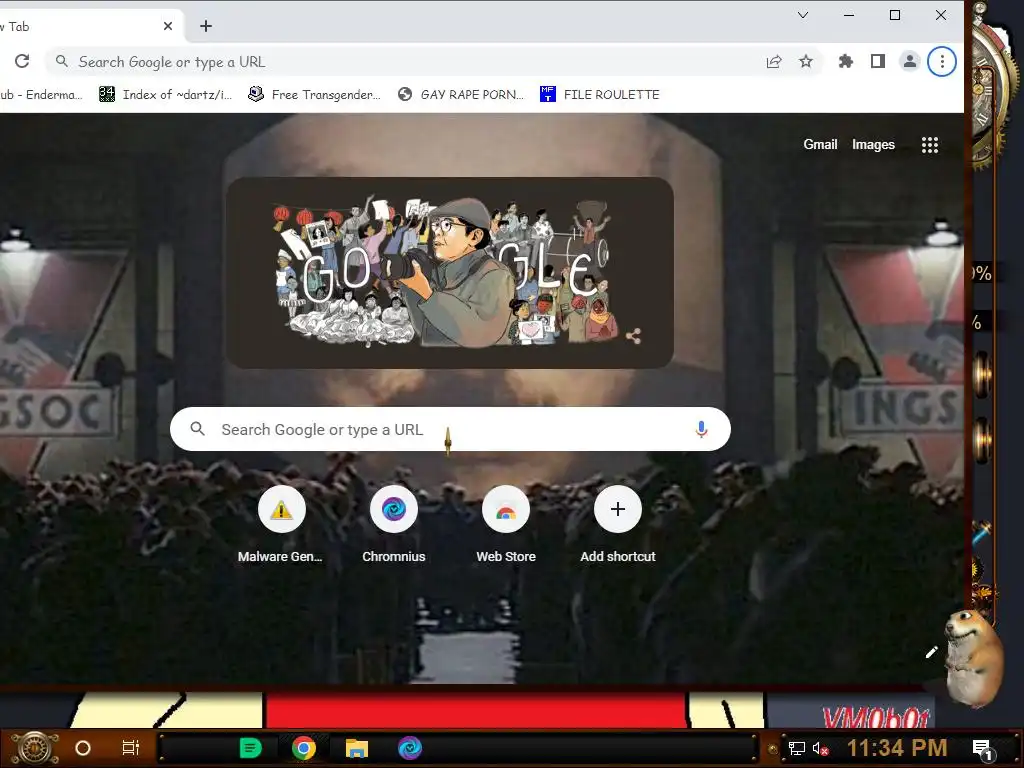The height and width of the screenshot is (768, 1024).
Task: Open the Malware Gen shortcut
Action: pyautogui.click(x=281, y=525)
